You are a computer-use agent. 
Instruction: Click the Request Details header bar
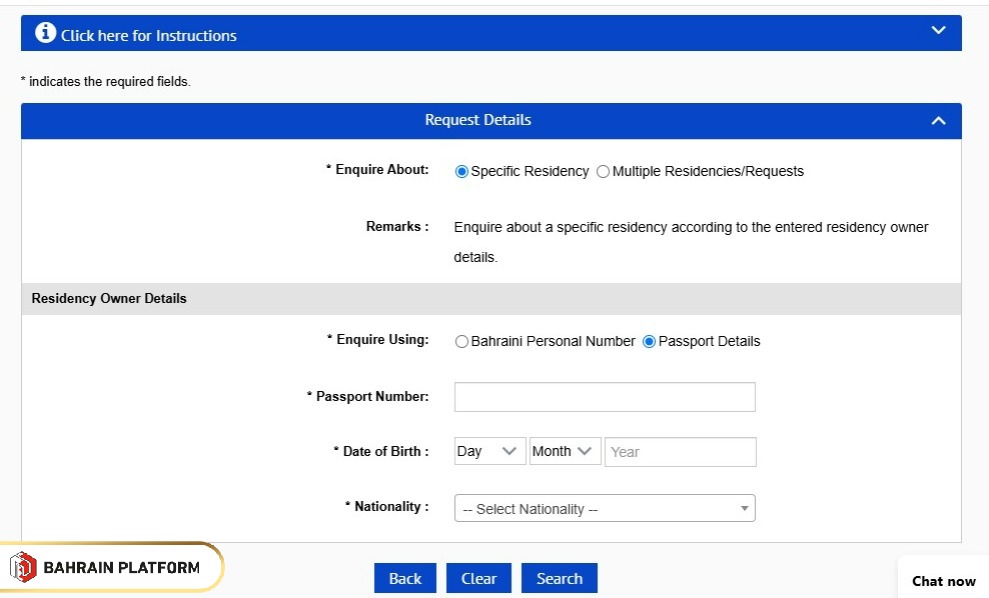pyautogui.click(x=478, y=121)
